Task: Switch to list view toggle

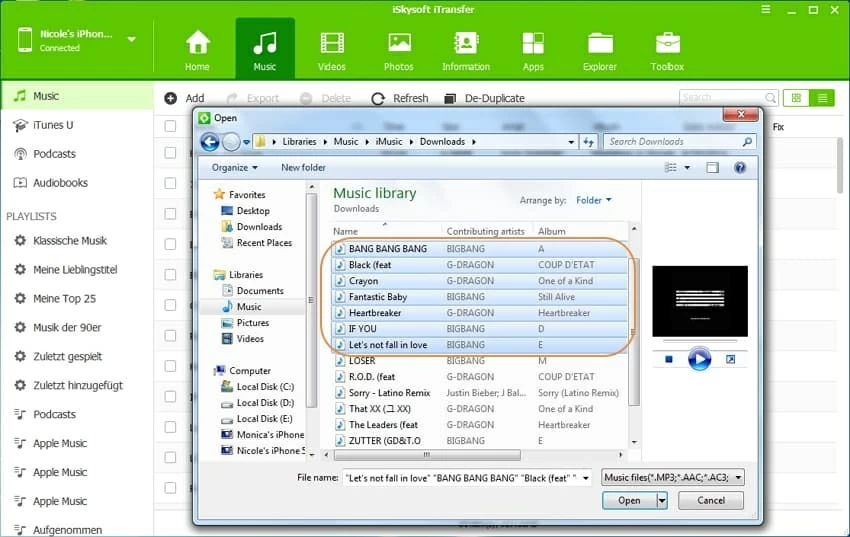Action: [x=822, y=98]
